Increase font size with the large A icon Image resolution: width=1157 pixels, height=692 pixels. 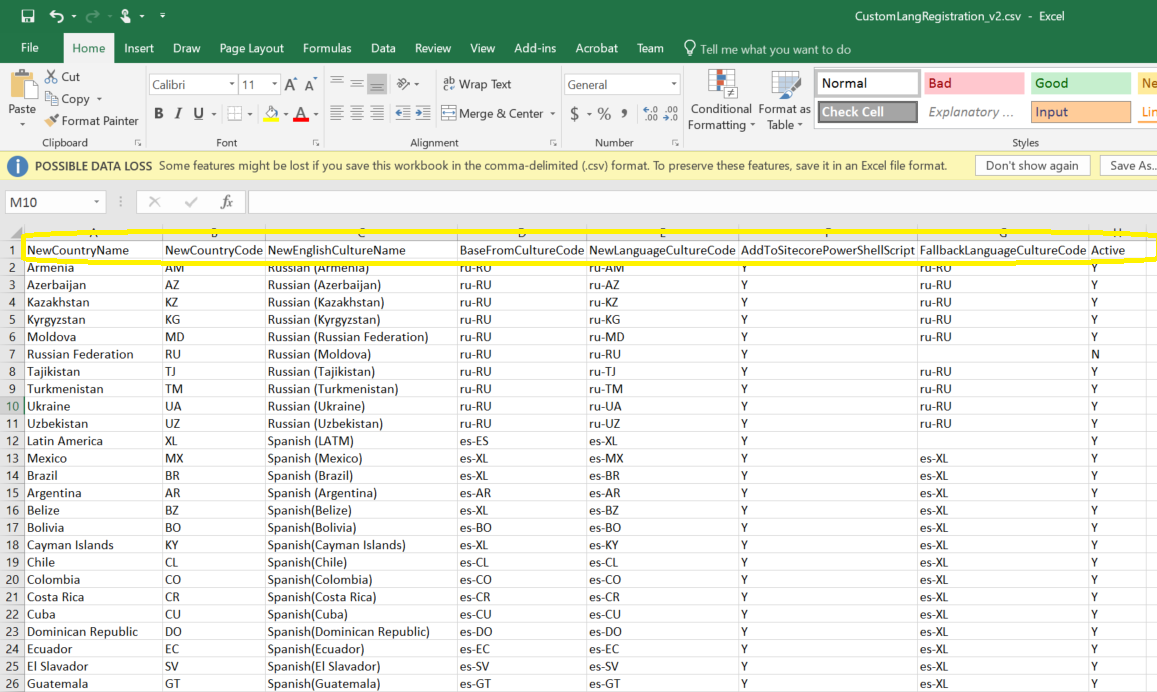coord(290,85)
